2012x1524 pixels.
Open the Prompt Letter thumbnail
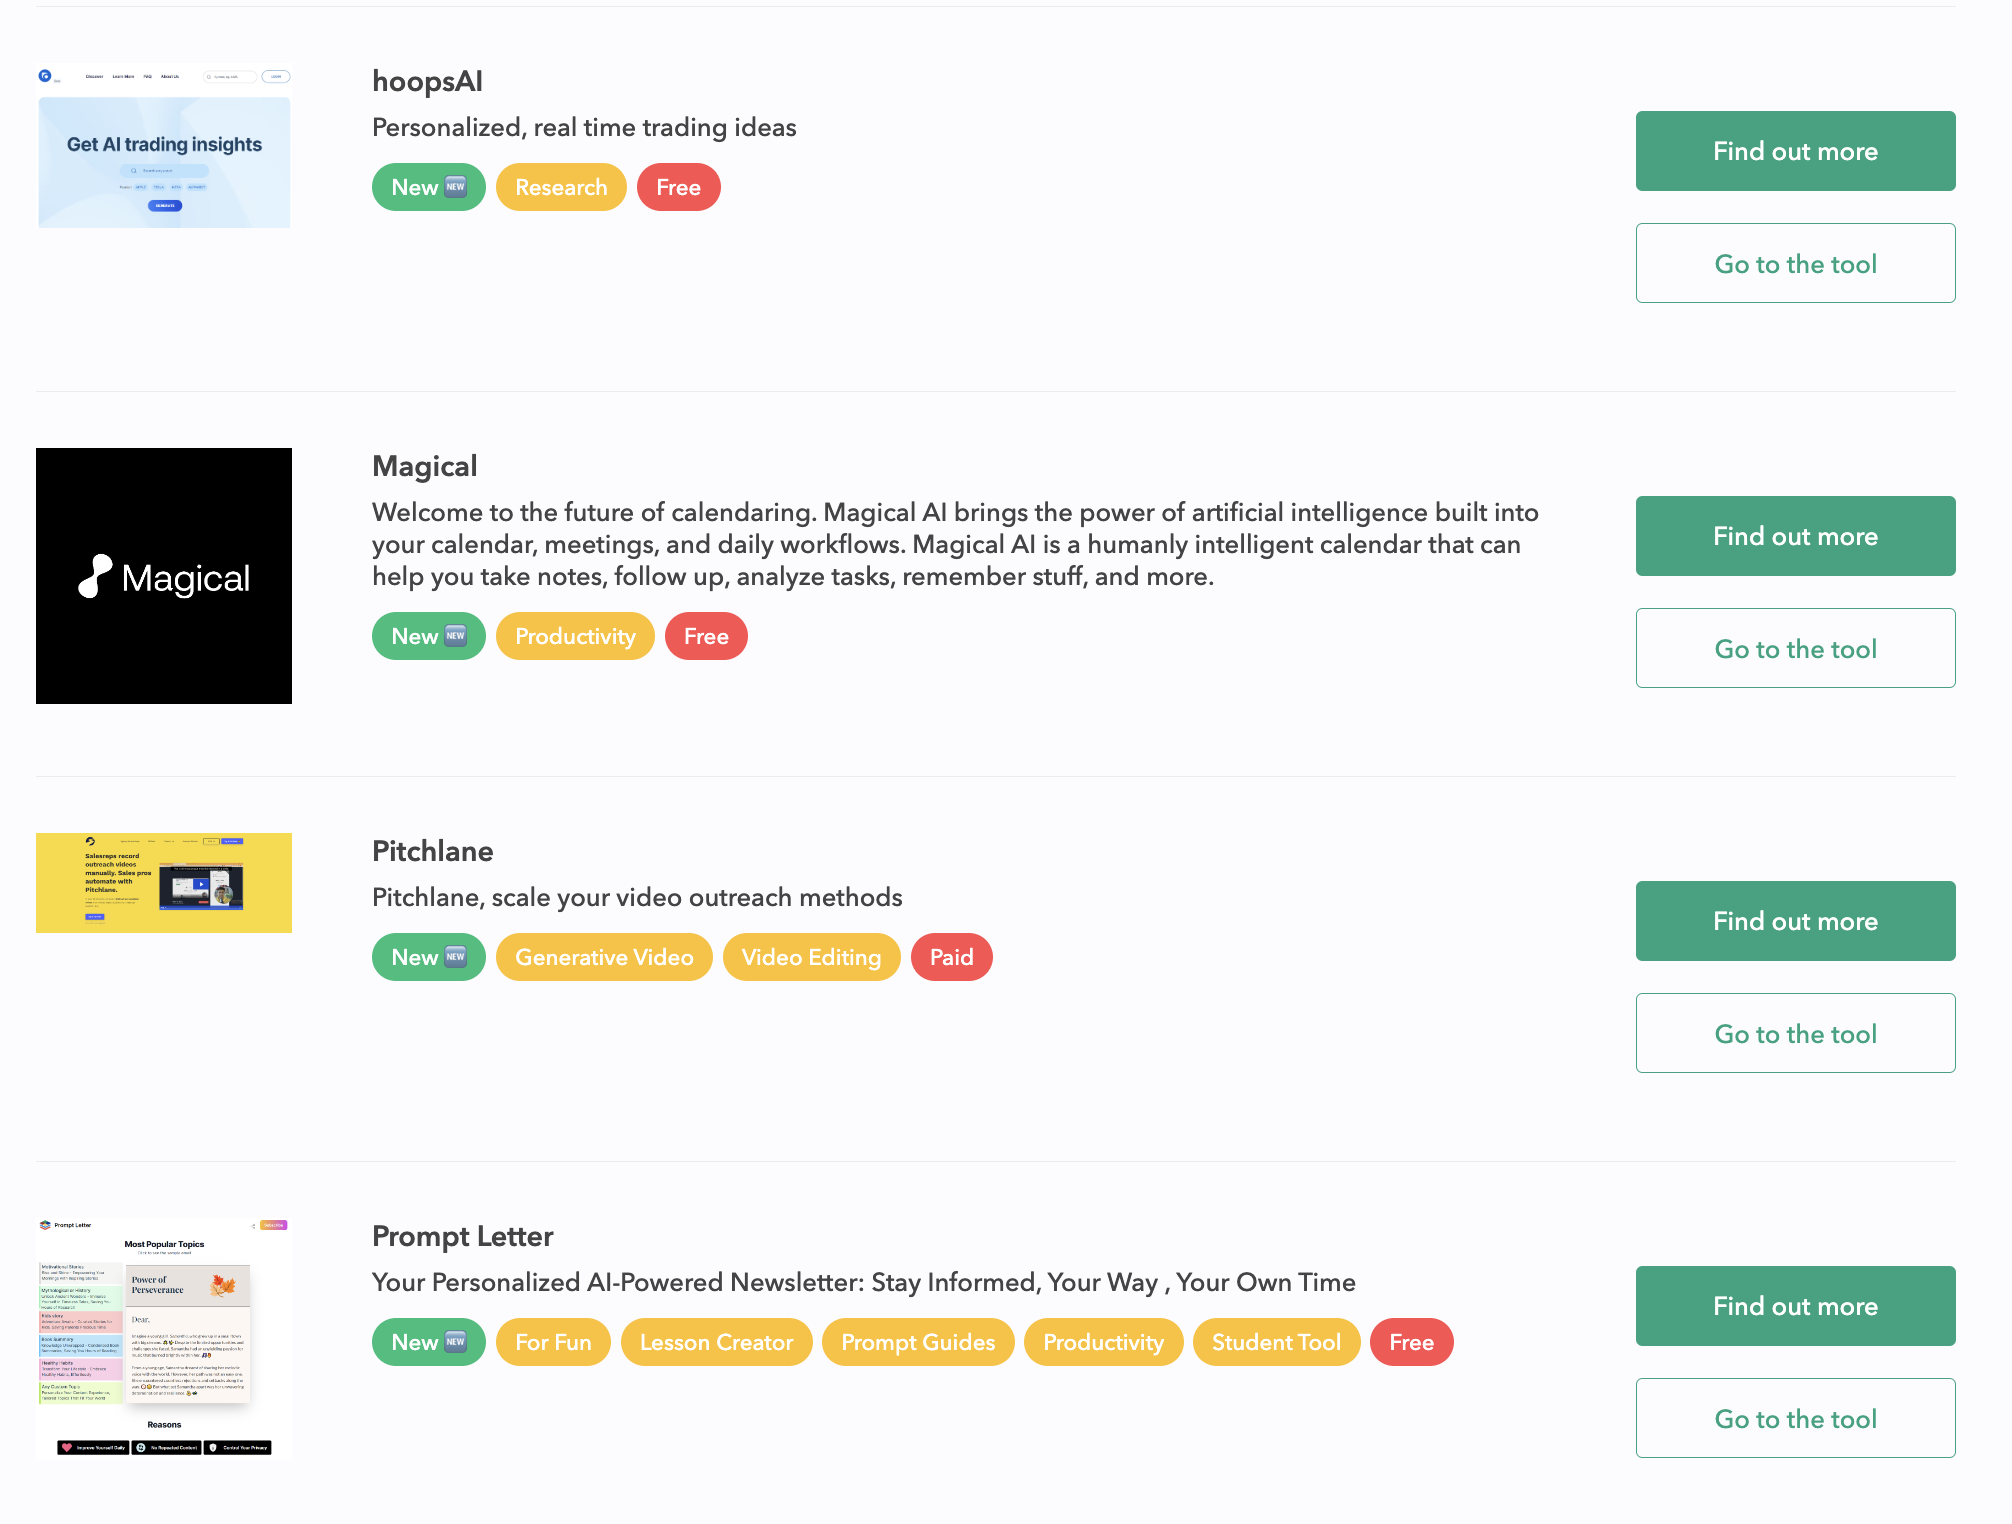(164, 1338)
